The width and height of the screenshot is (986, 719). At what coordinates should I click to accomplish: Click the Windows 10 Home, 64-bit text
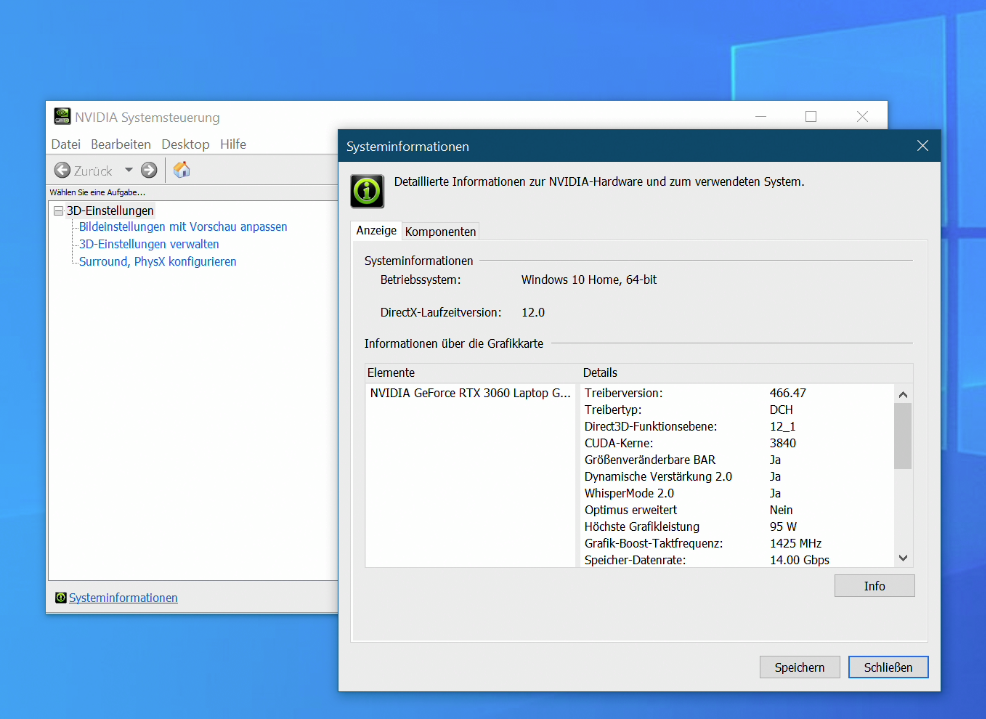coord(589,280)
